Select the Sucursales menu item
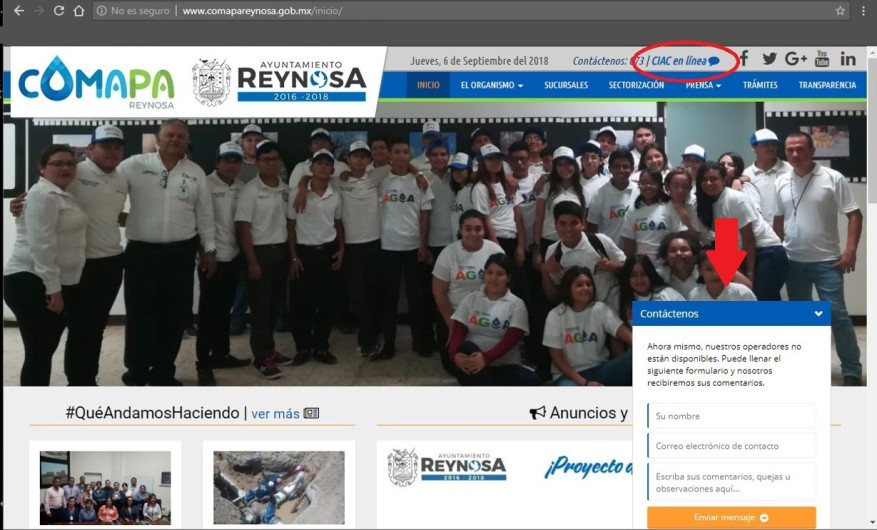Screen dimensions: 877x530 566,86
